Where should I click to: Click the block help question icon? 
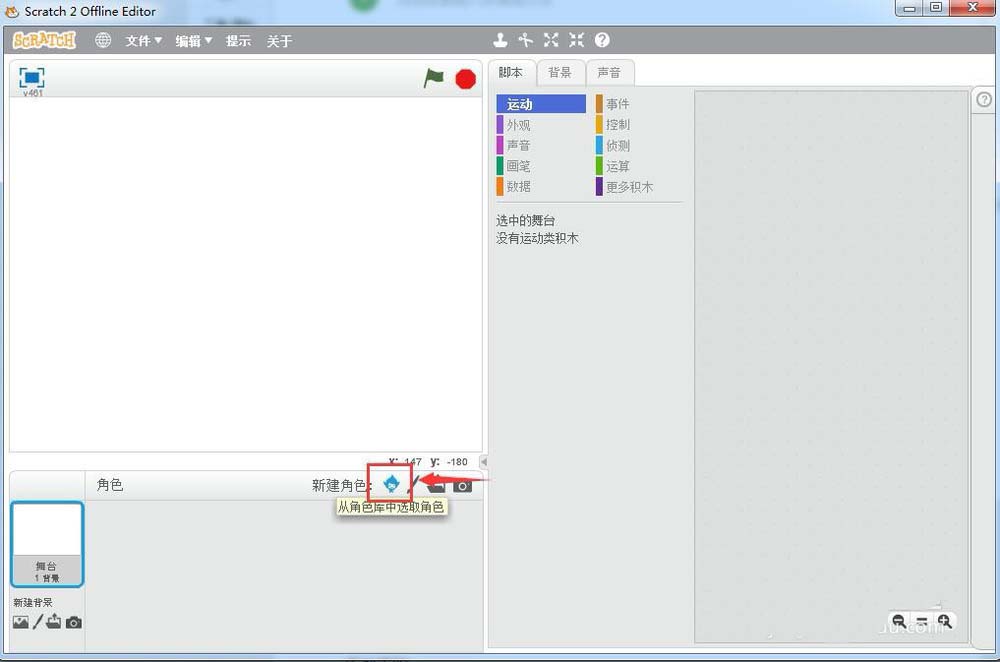(x=602, y=40)
